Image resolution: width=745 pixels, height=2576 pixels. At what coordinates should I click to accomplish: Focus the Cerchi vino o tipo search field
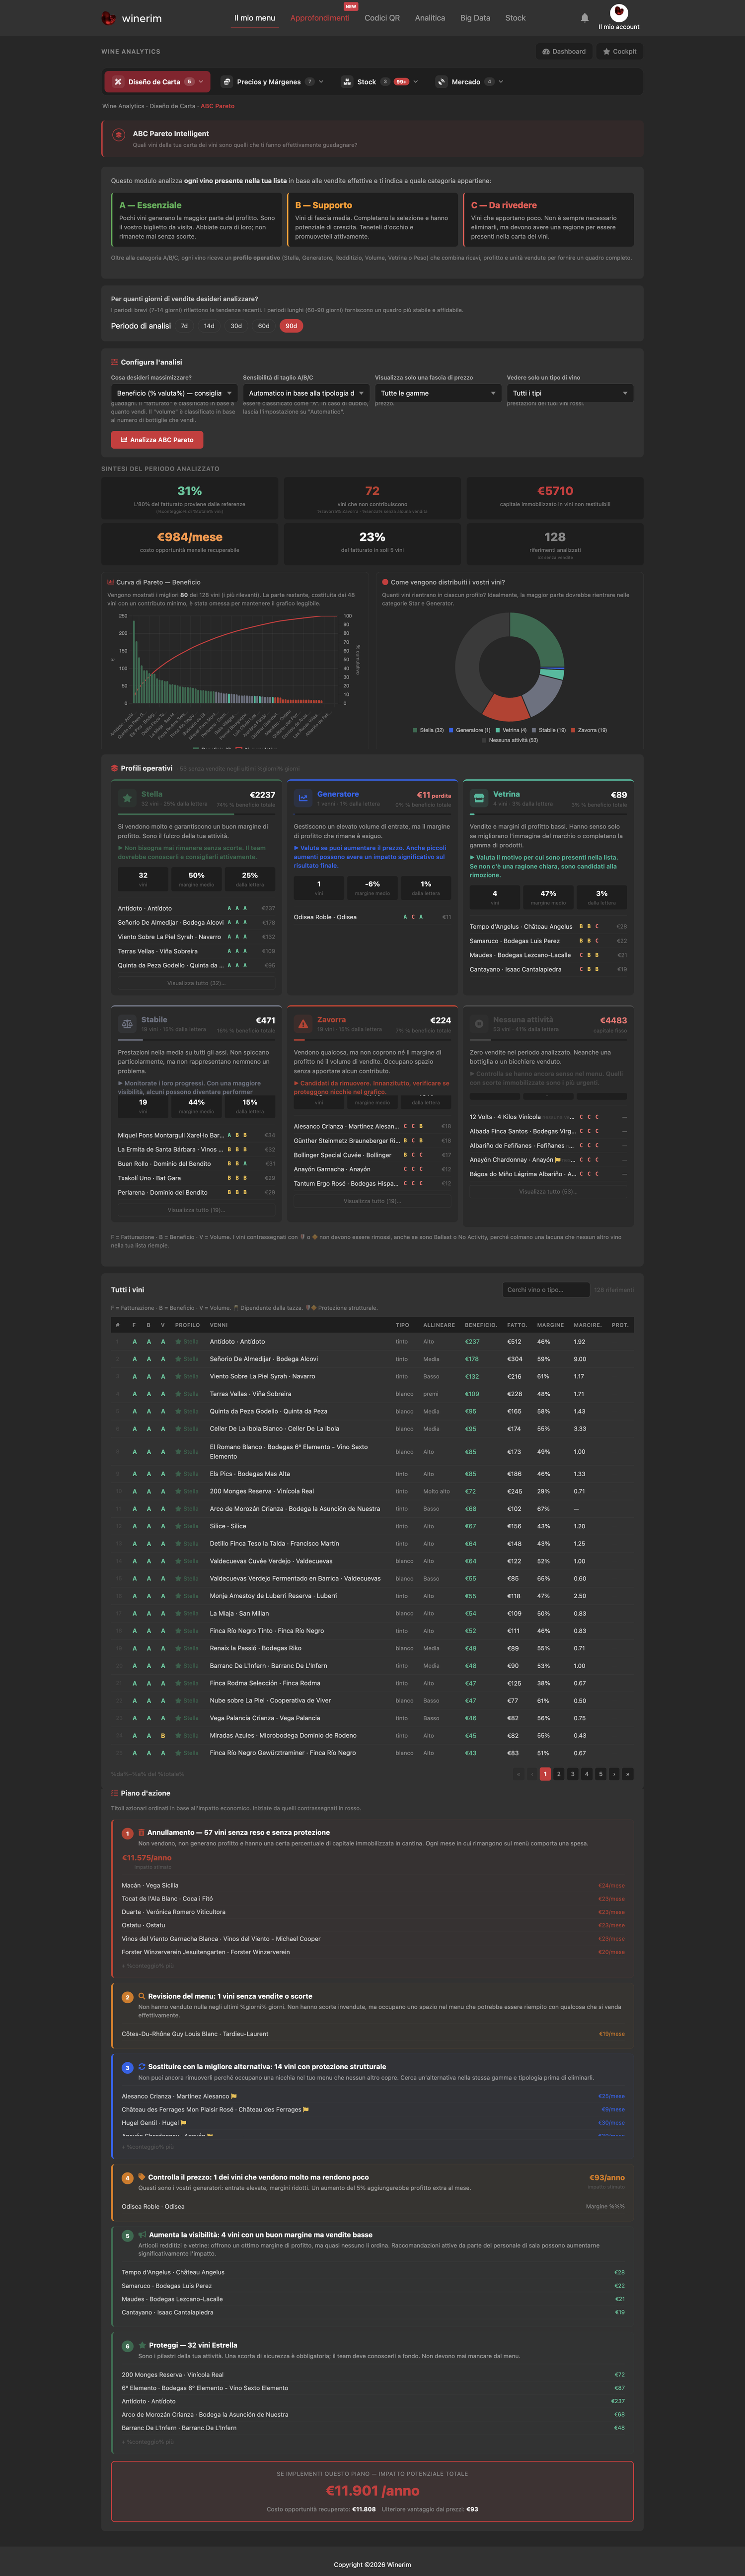click(546, 1290)
